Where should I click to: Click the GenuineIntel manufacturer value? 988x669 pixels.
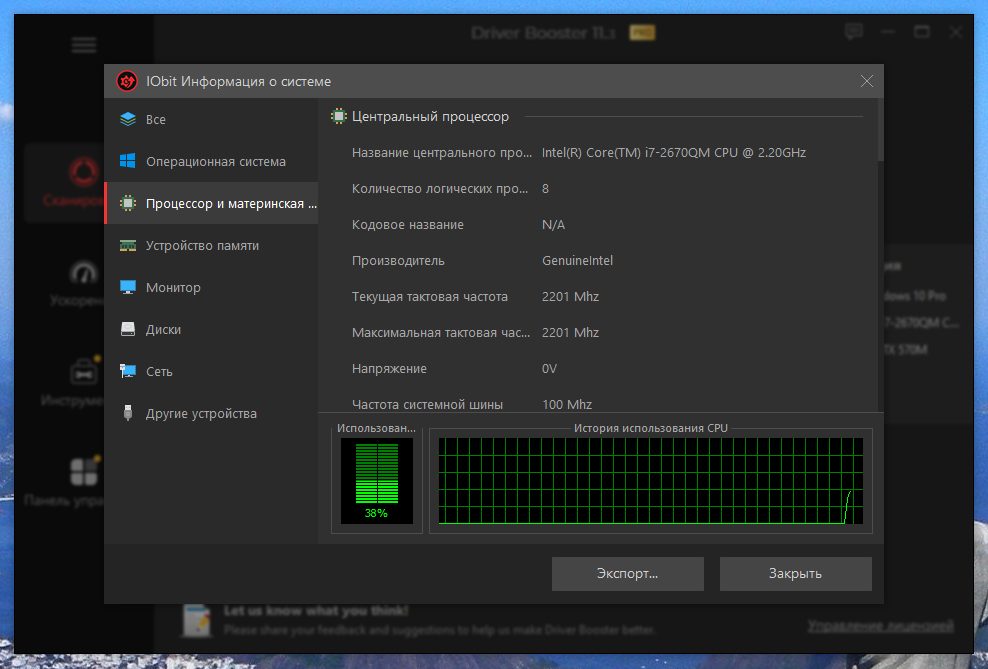click(577, 260)
